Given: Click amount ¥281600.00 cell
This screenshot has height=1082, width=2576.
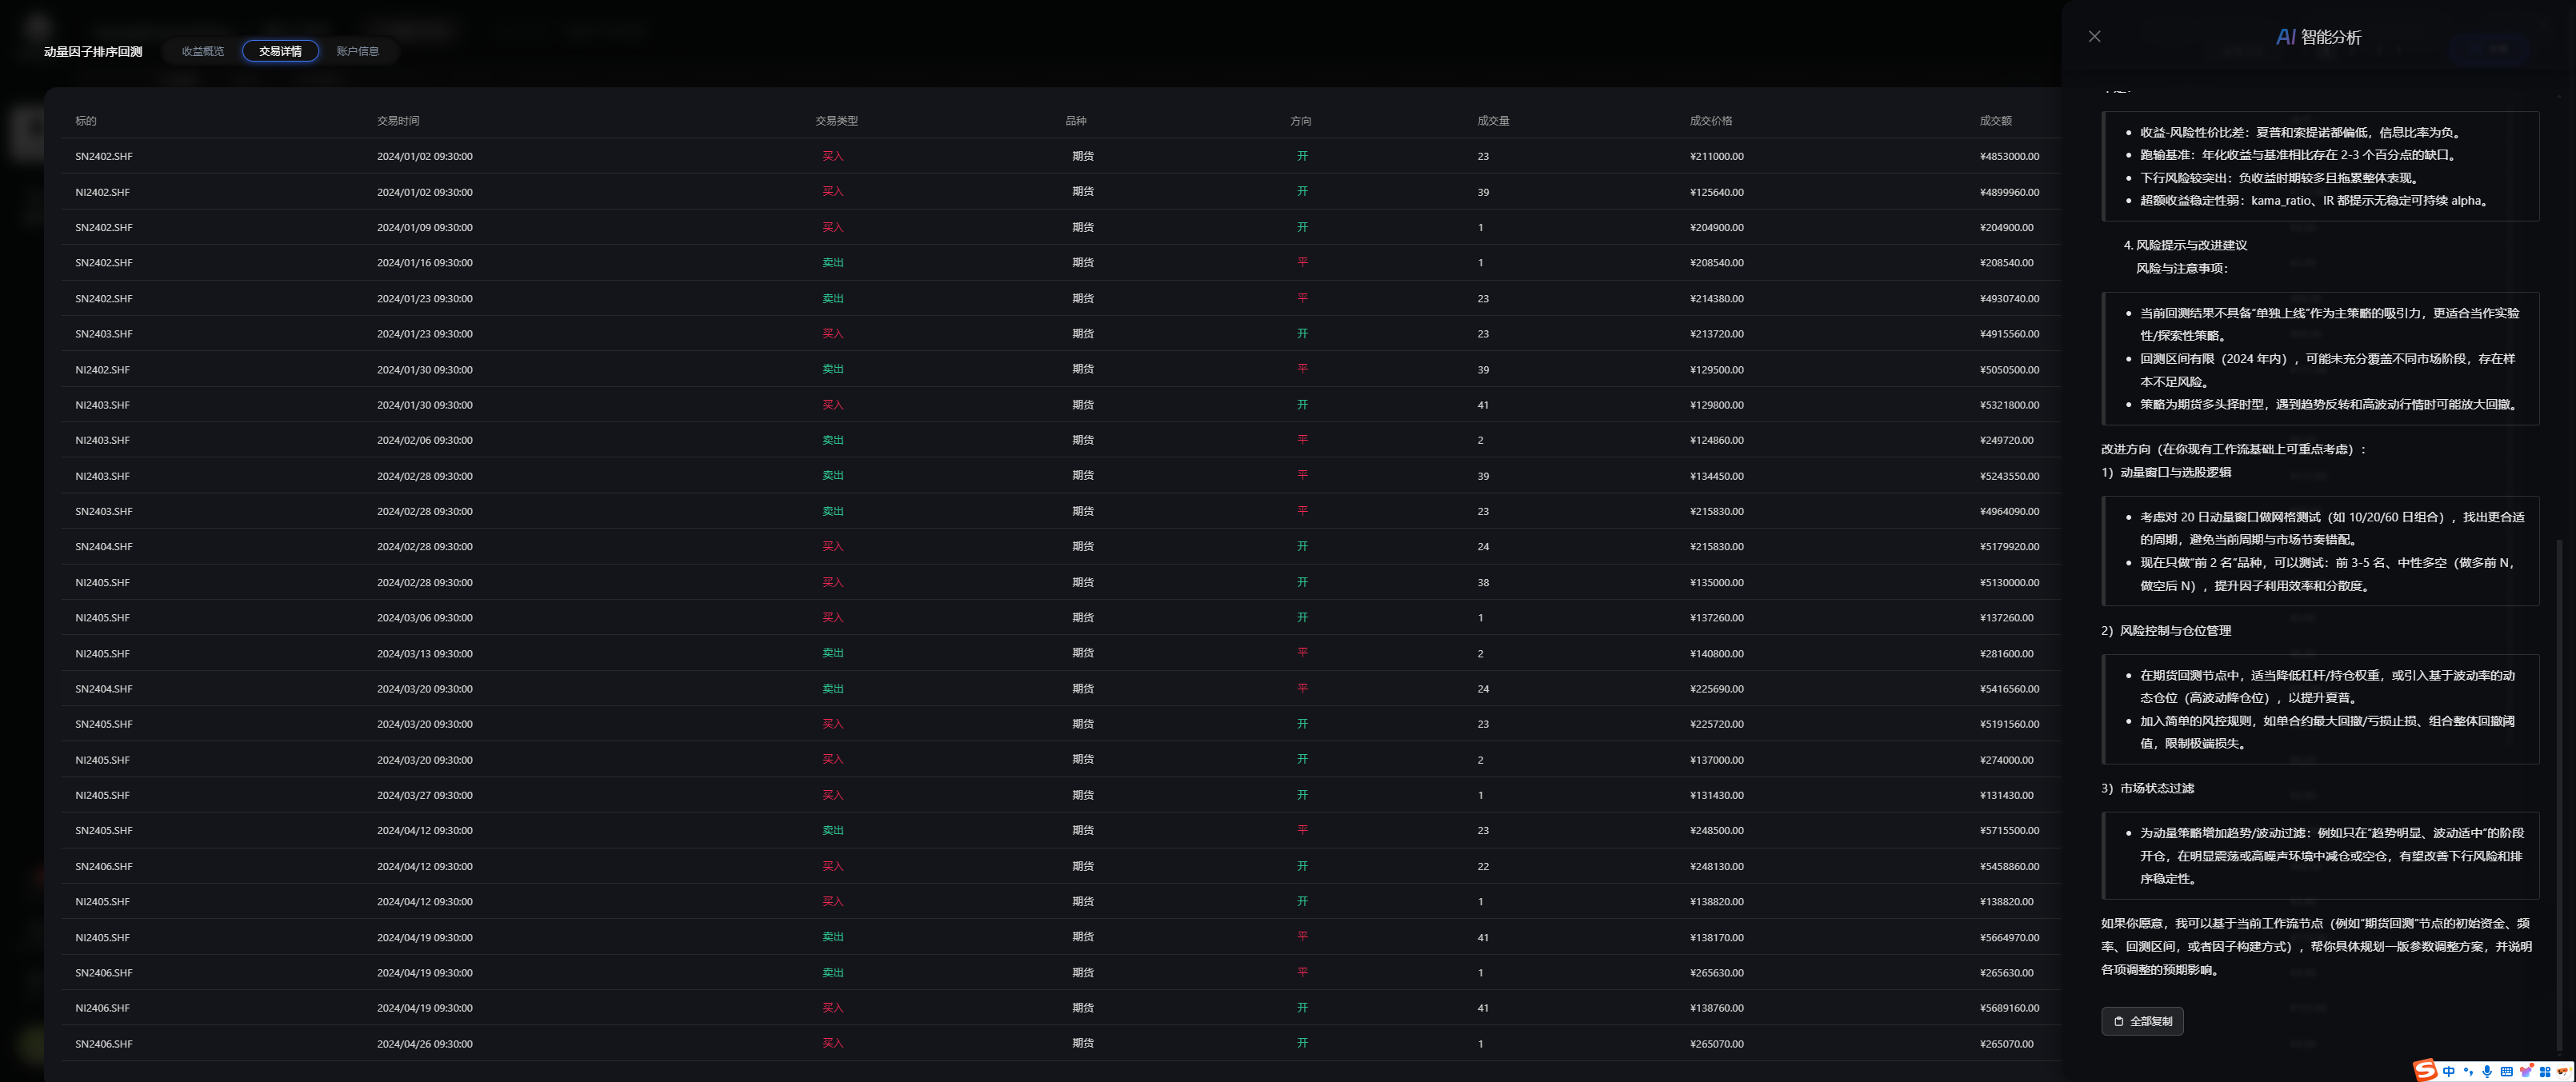Looking at the screenshot, I should tap(2006, 653).
